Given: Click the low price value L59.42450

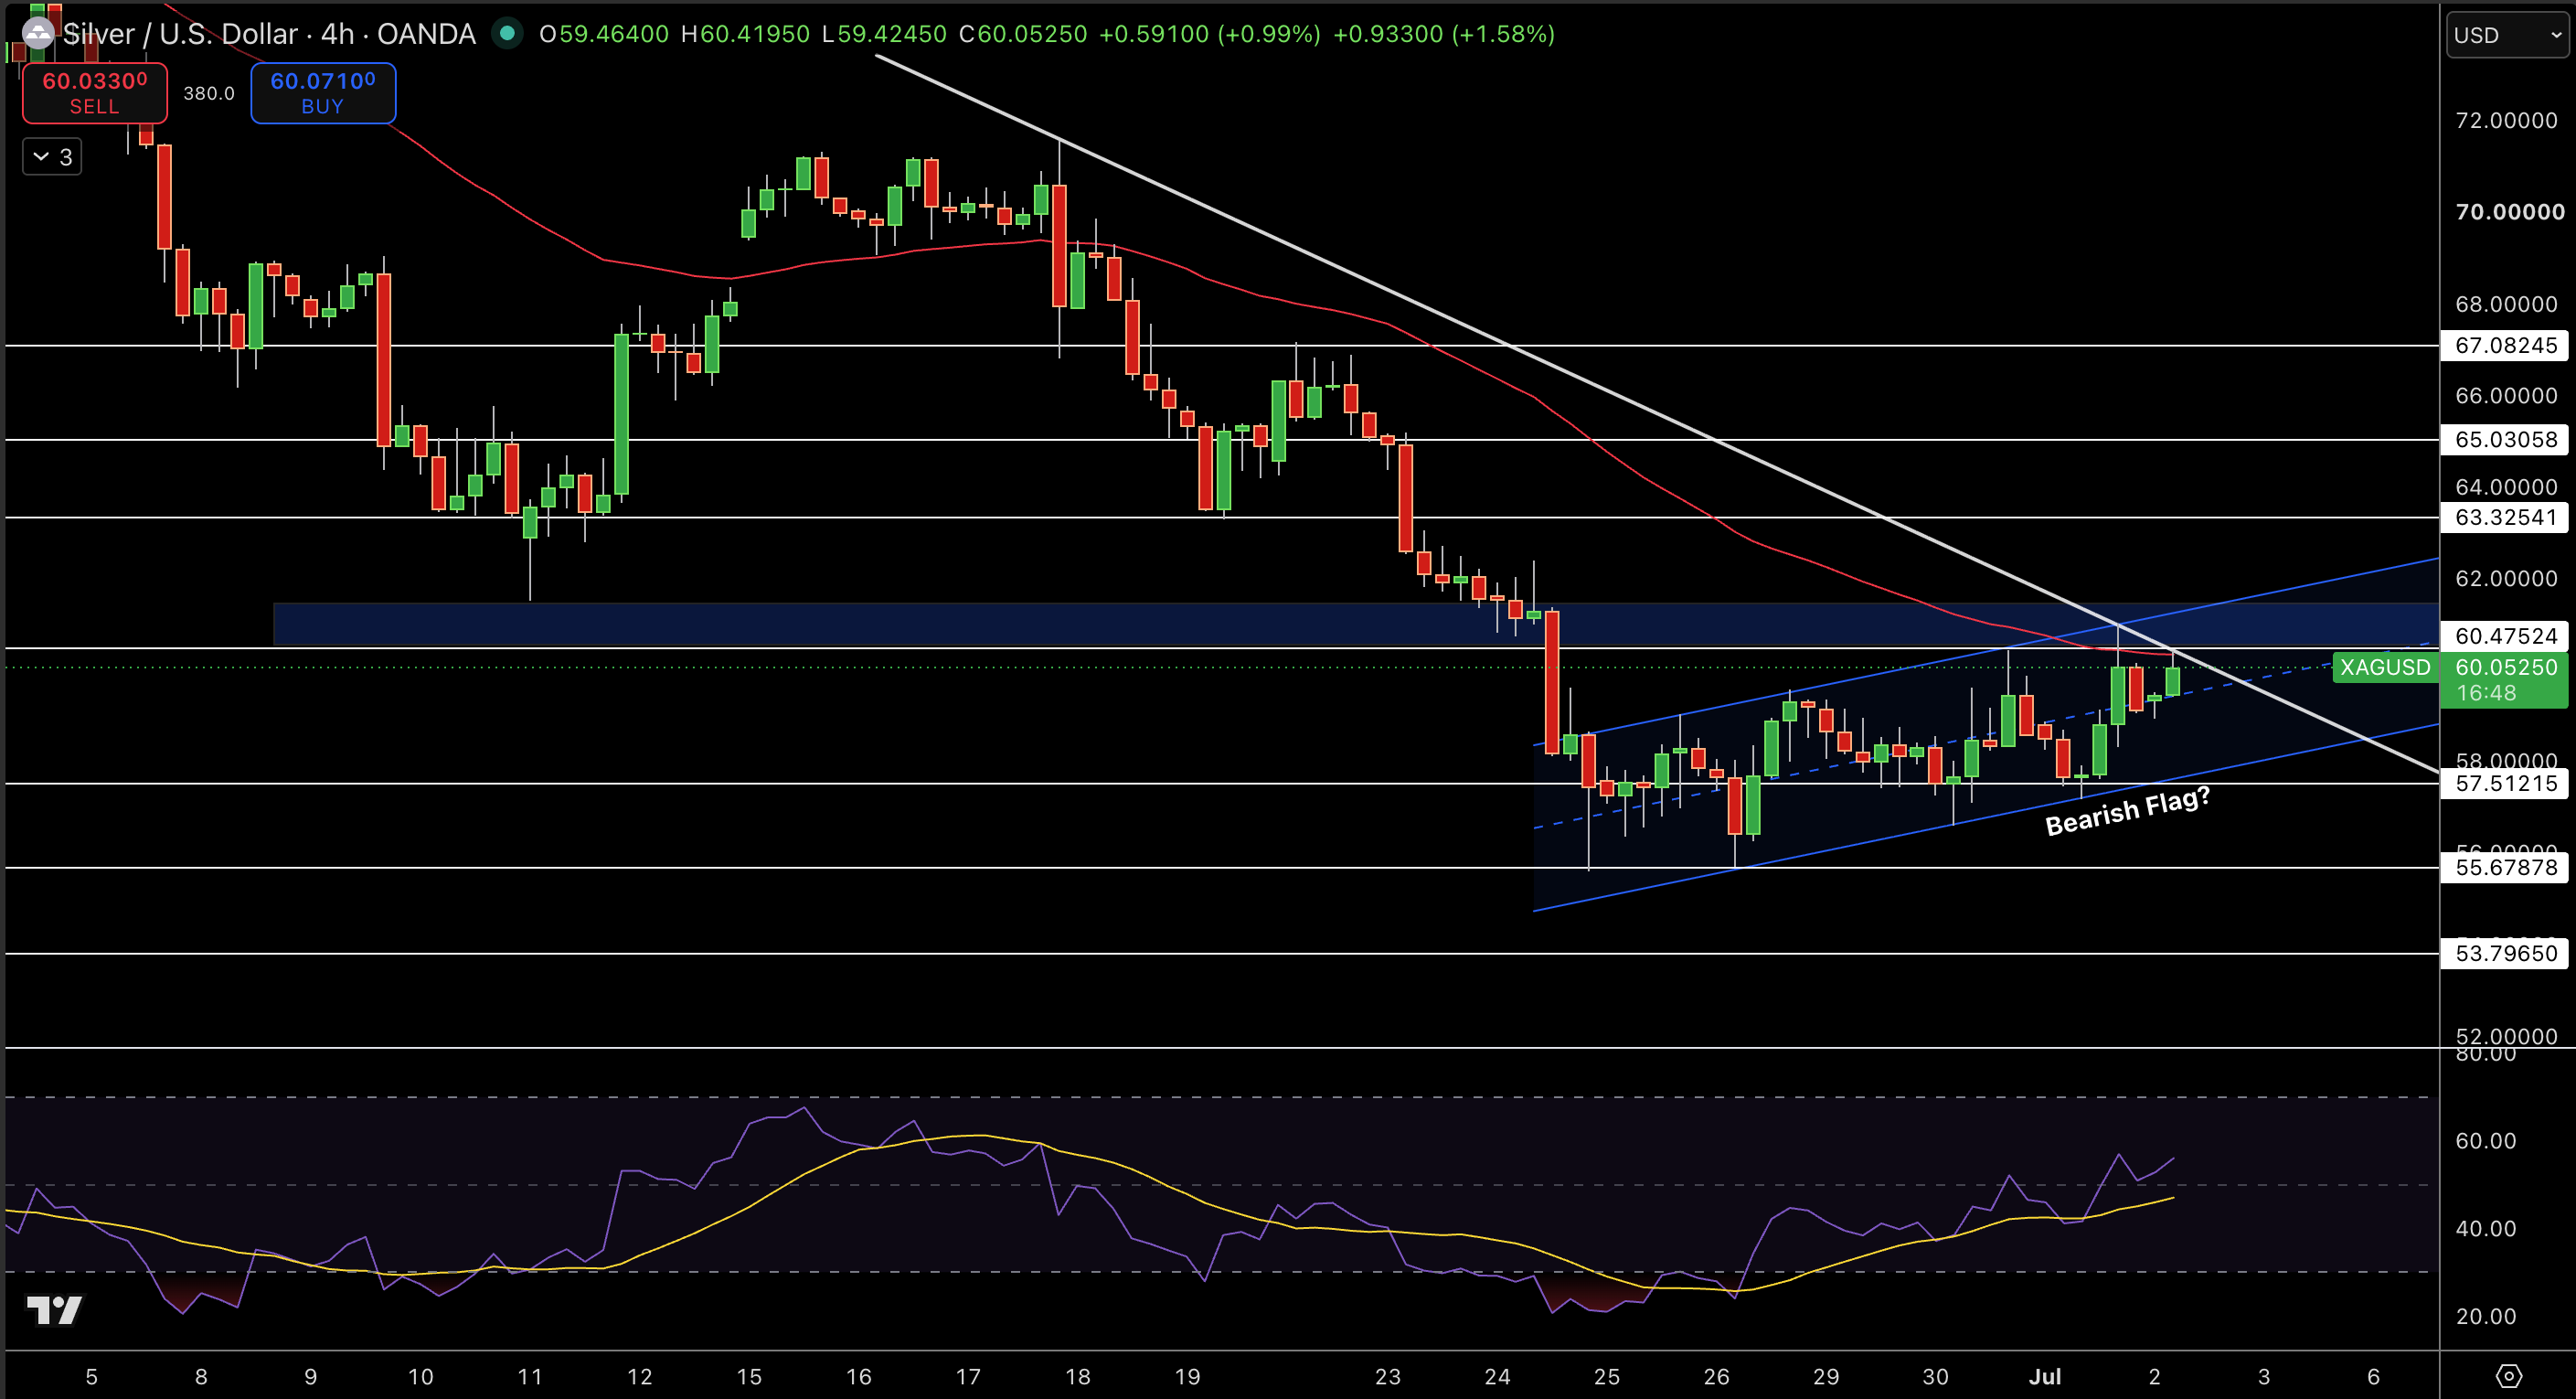Looking at the screenshot, I should tap(884, 34).
